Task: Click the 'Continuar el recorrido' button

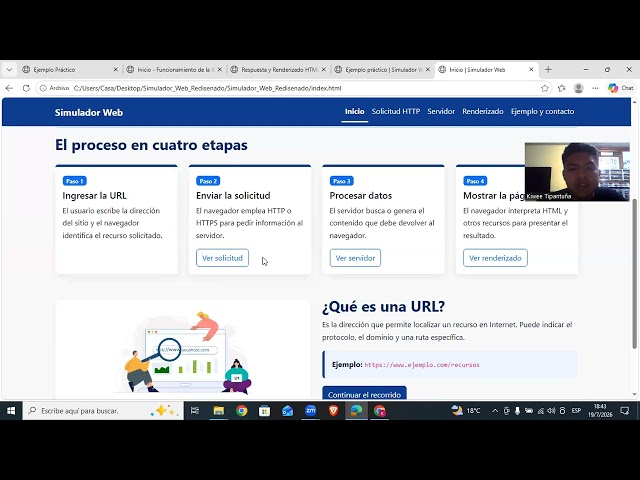Action: point(364,393)
